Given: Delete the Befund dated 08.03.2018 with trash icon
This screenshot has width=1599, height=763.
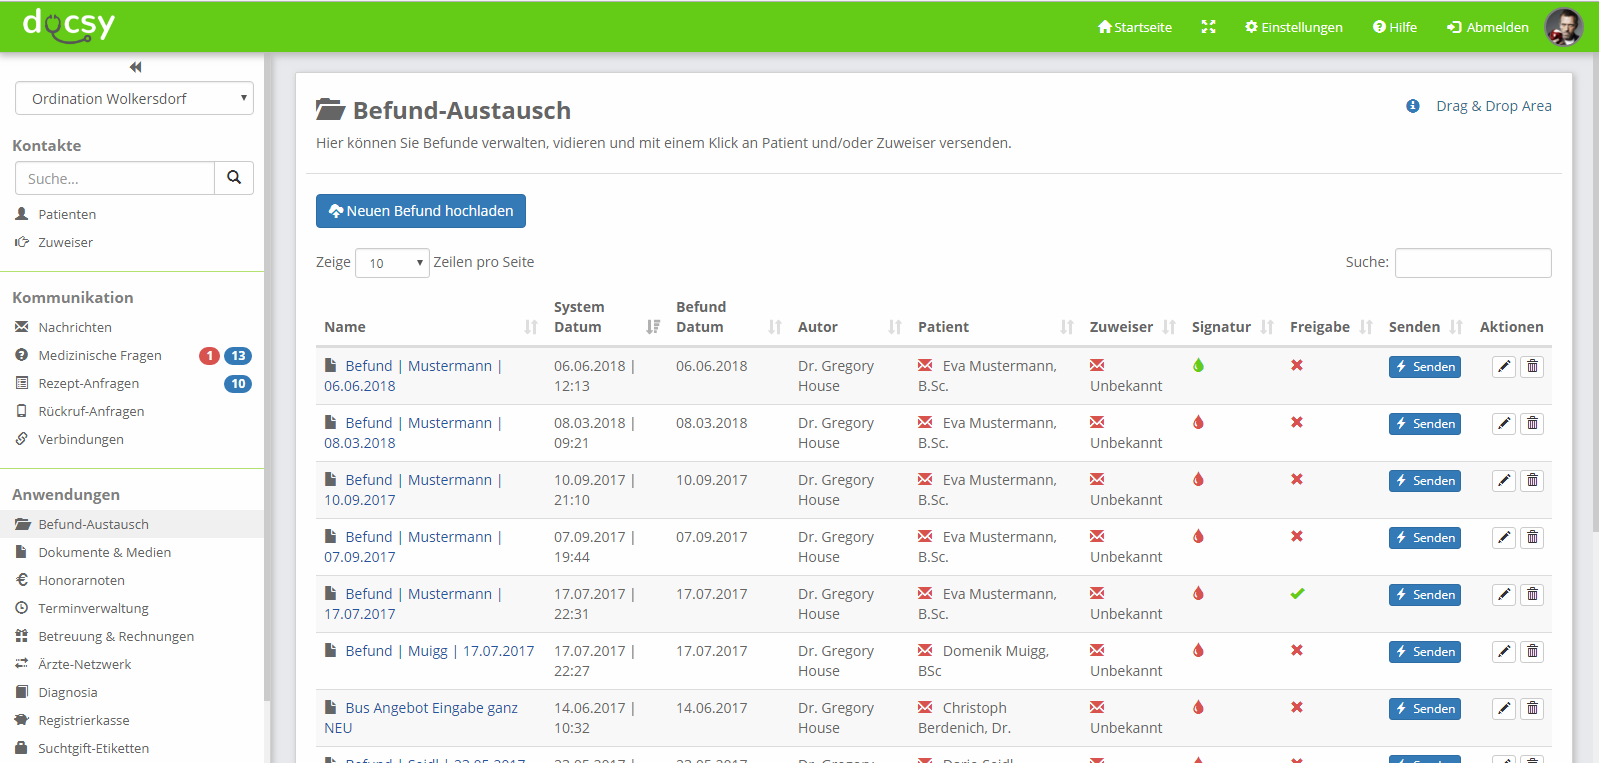Looking at the screenshot, I should (1532, 424).
